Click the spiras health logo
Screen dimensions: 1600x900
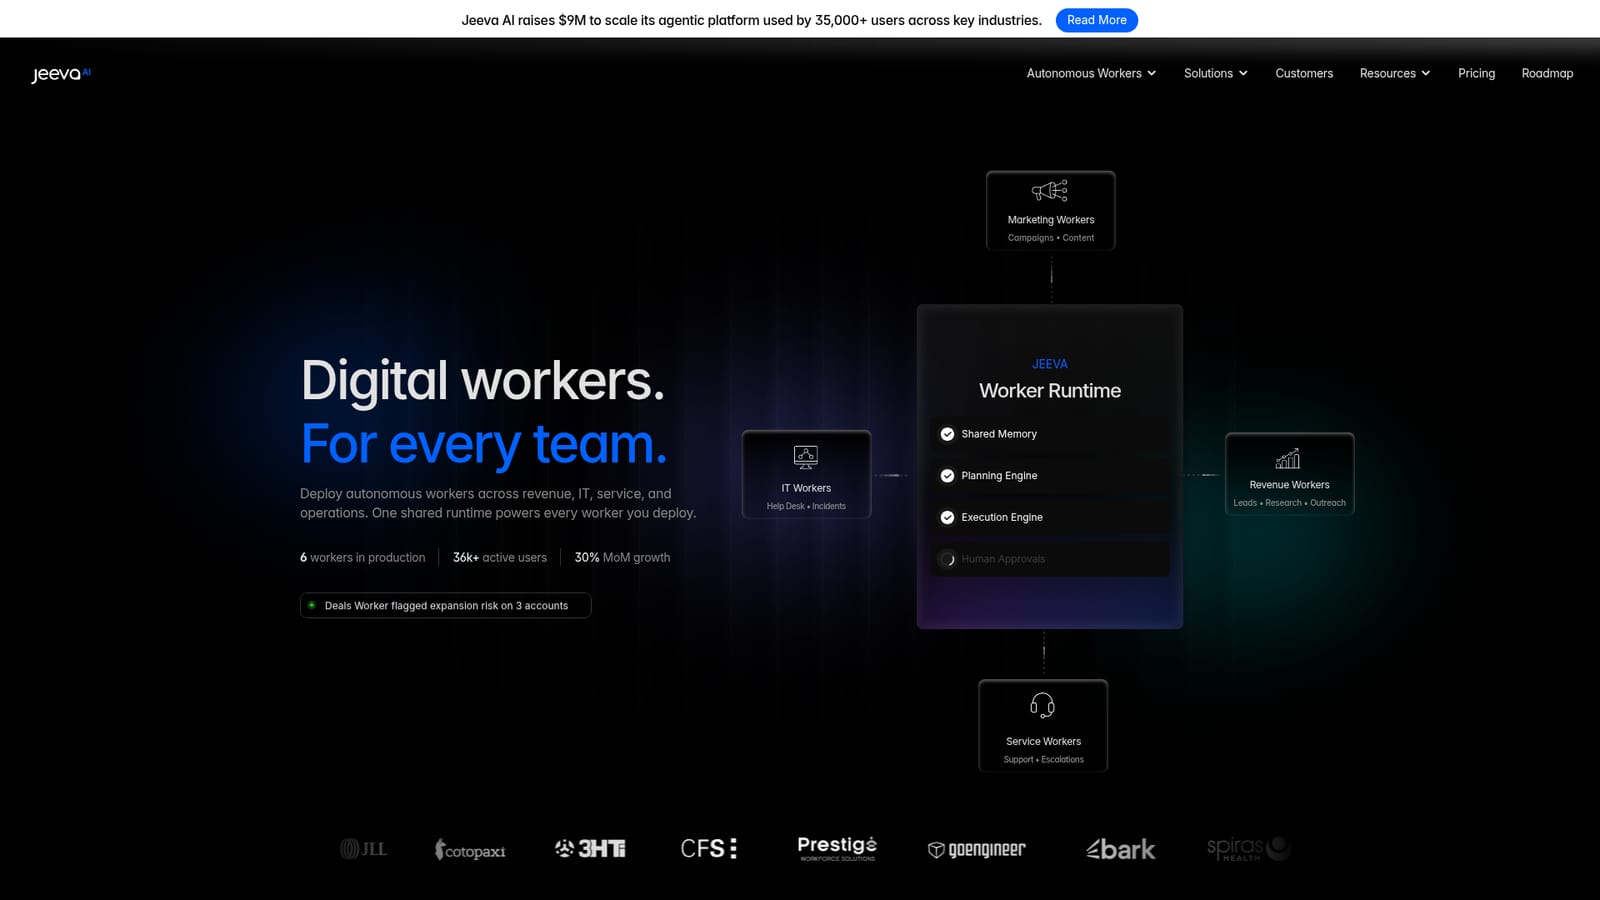[x=1249, y=848]
